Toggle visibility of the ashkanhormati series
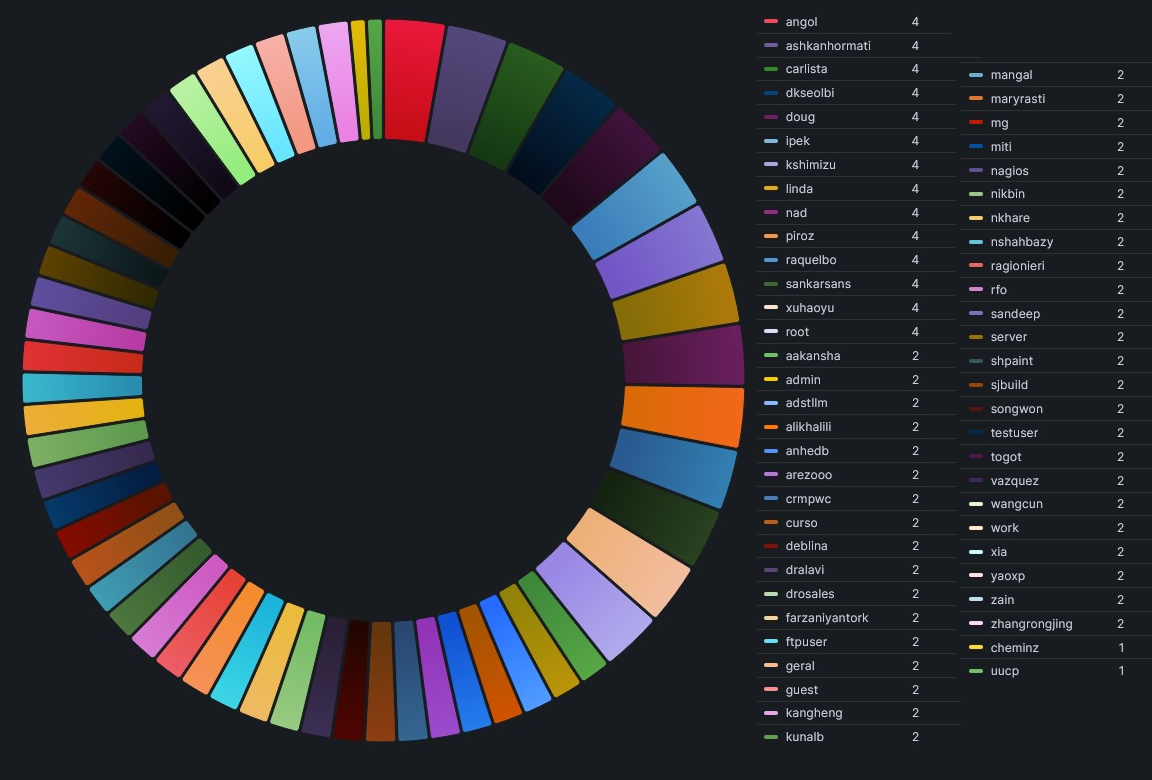Screen dimensions: 1152x780 coord(828,46)
